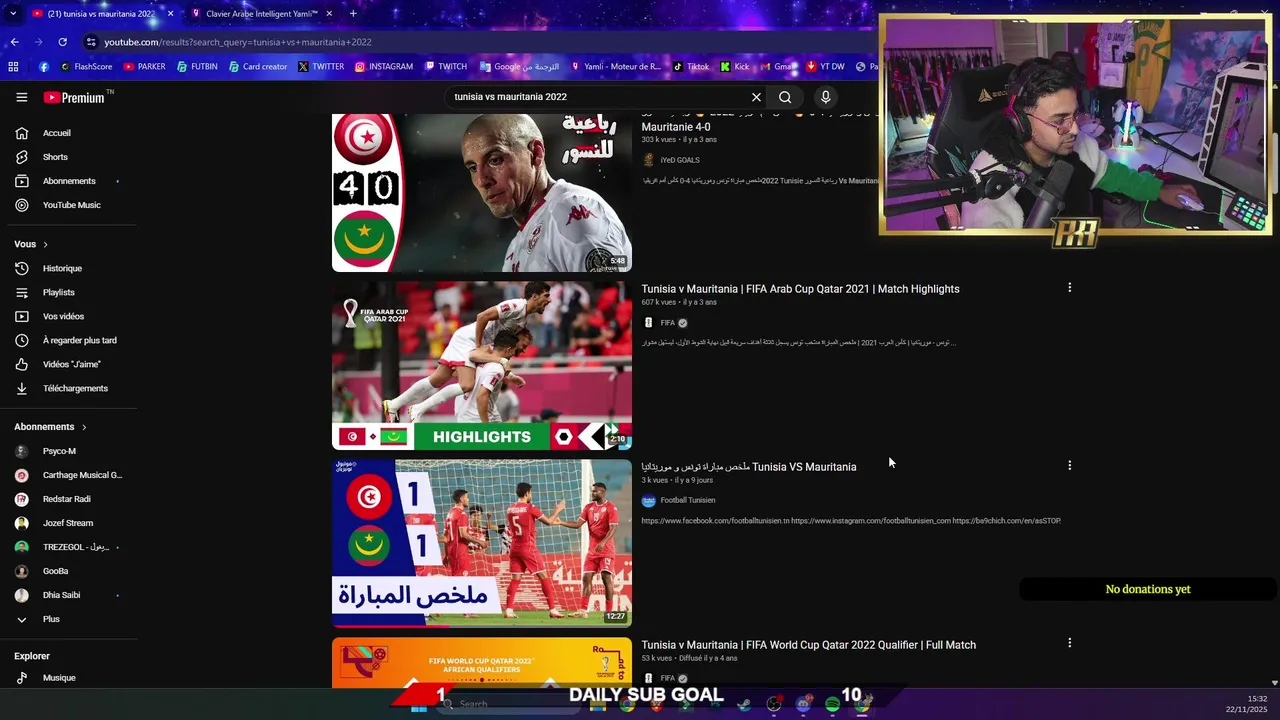The width and height of the screenshot is (1280, 720).
Task: Open the INSTAGRAM bookmark
Action: tap(383, 67)
